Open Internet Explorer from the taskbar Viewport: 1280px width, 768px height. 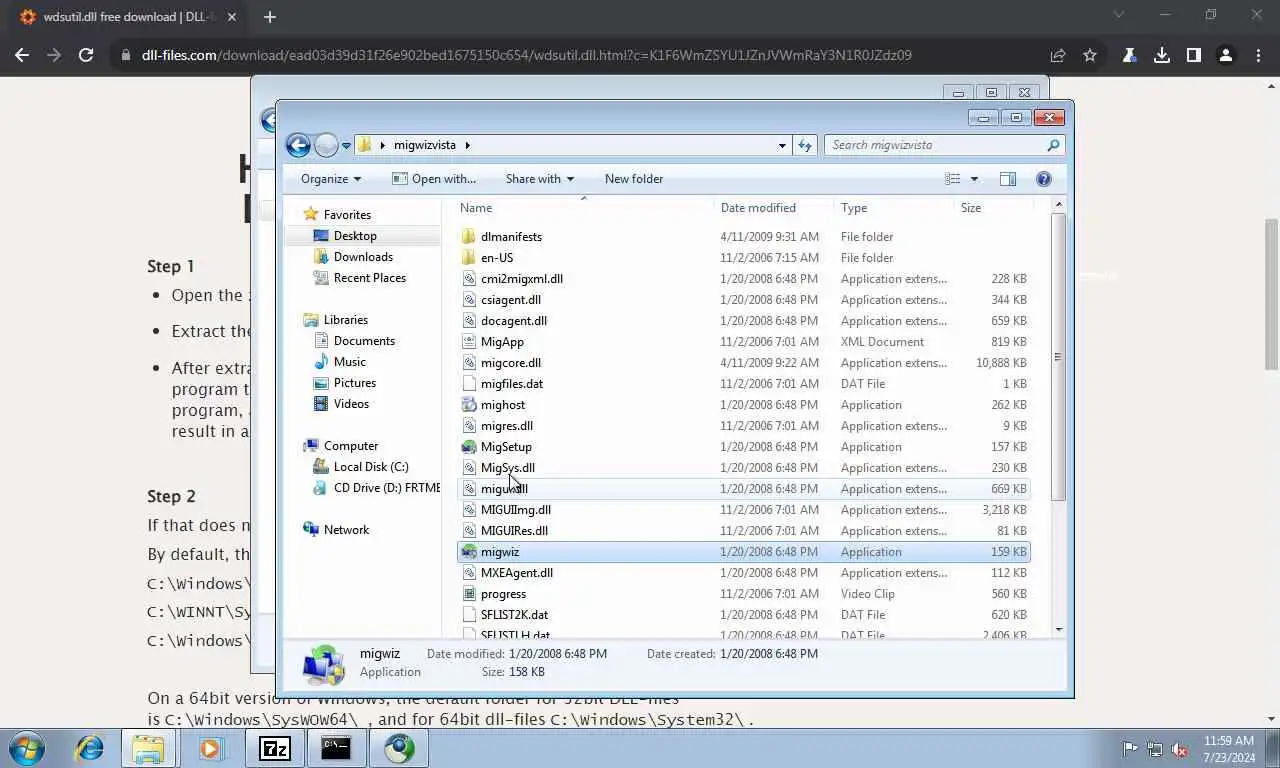pyautogui.click(x=89, y=748)
